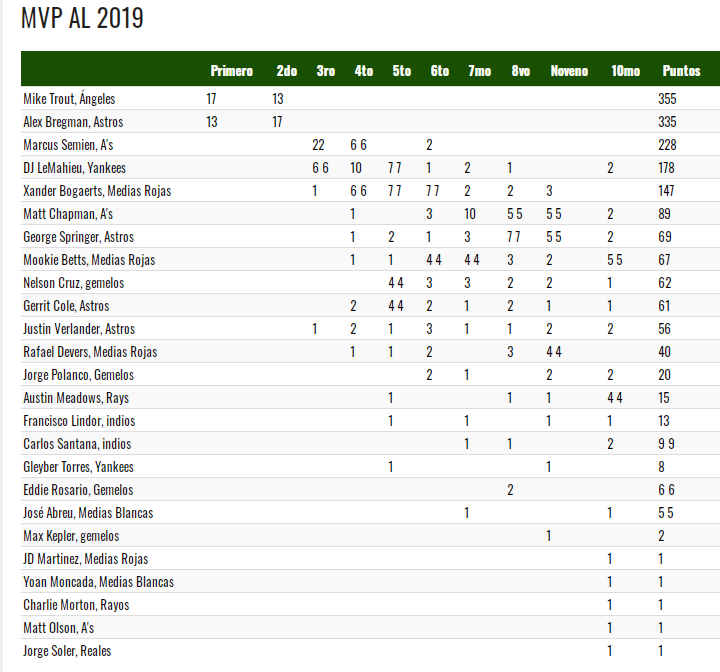
Task: Select the 10mo column header
Action: pos(625,71)
